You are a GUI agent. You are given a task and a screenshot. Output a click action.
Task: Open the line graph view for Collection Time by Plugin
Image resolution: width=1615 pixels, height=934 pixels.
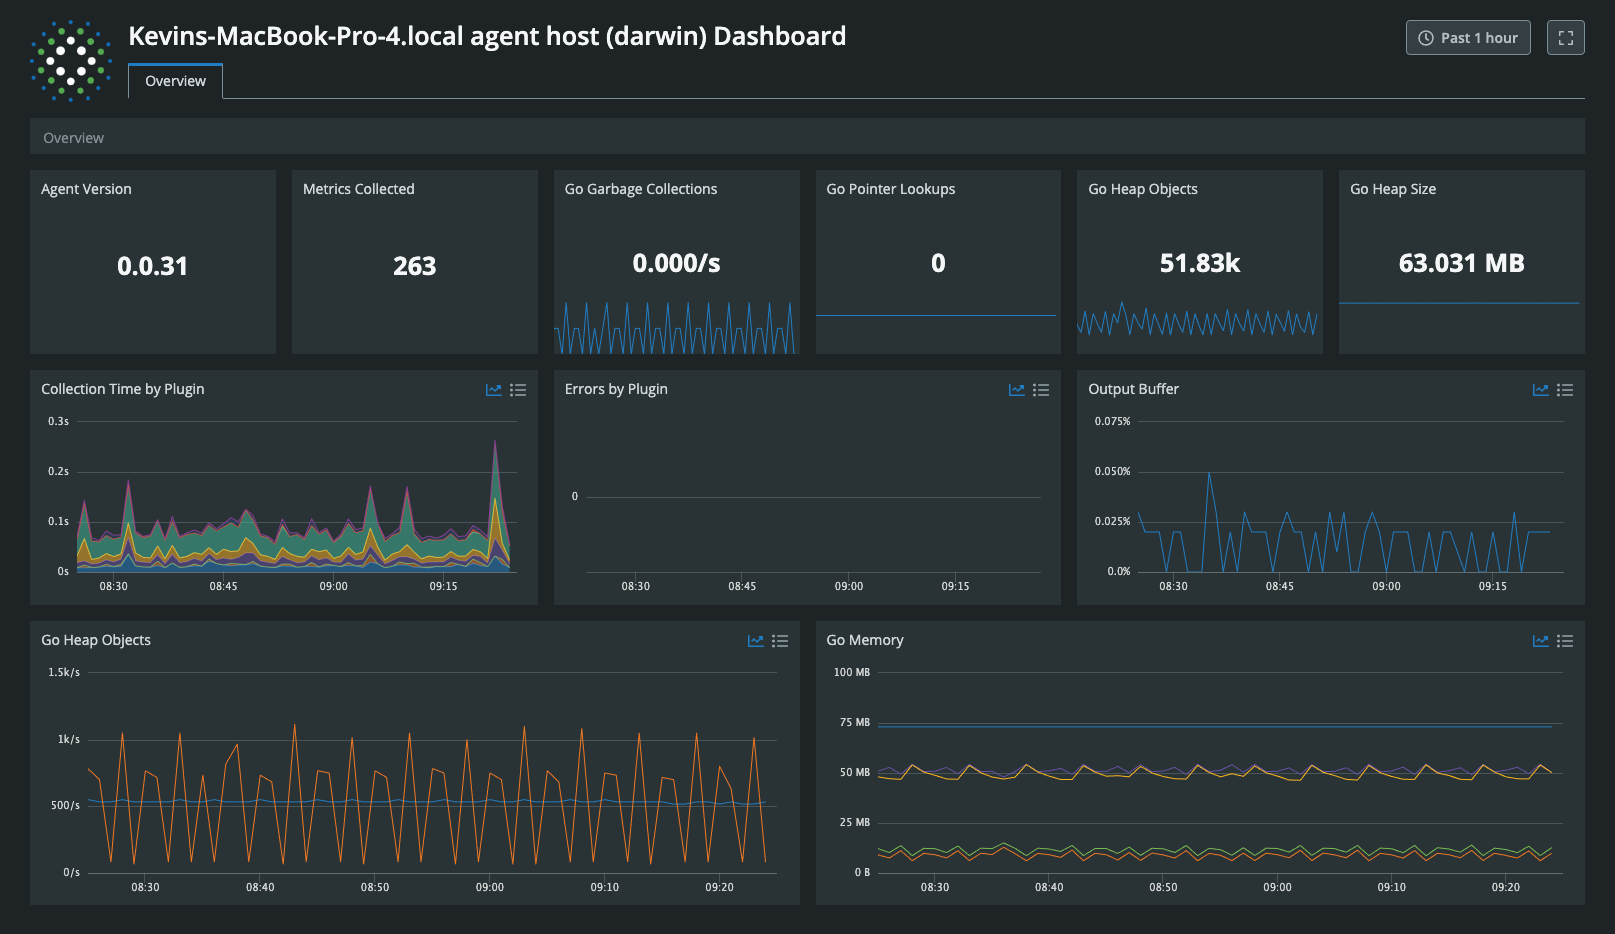pos(493,389)
